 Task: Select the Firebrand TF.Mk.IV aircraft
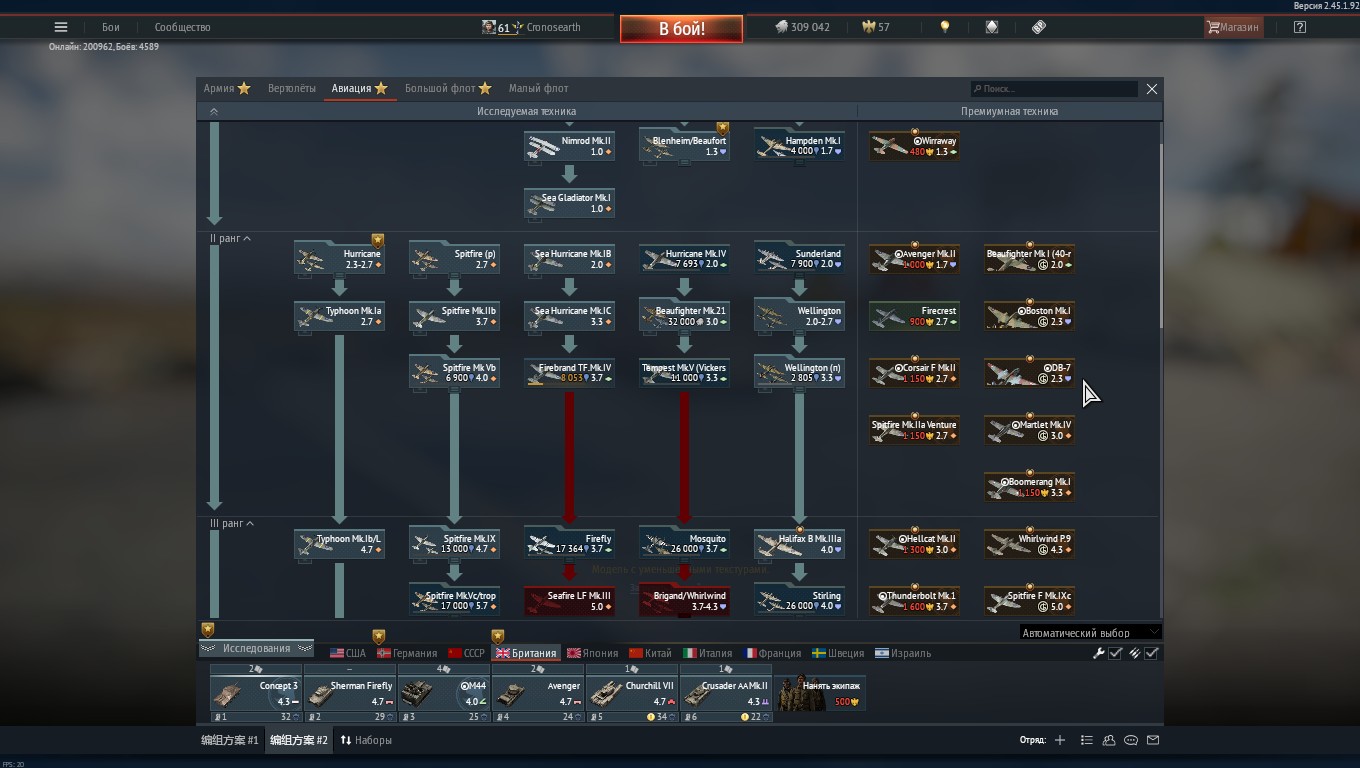[570, 373]
